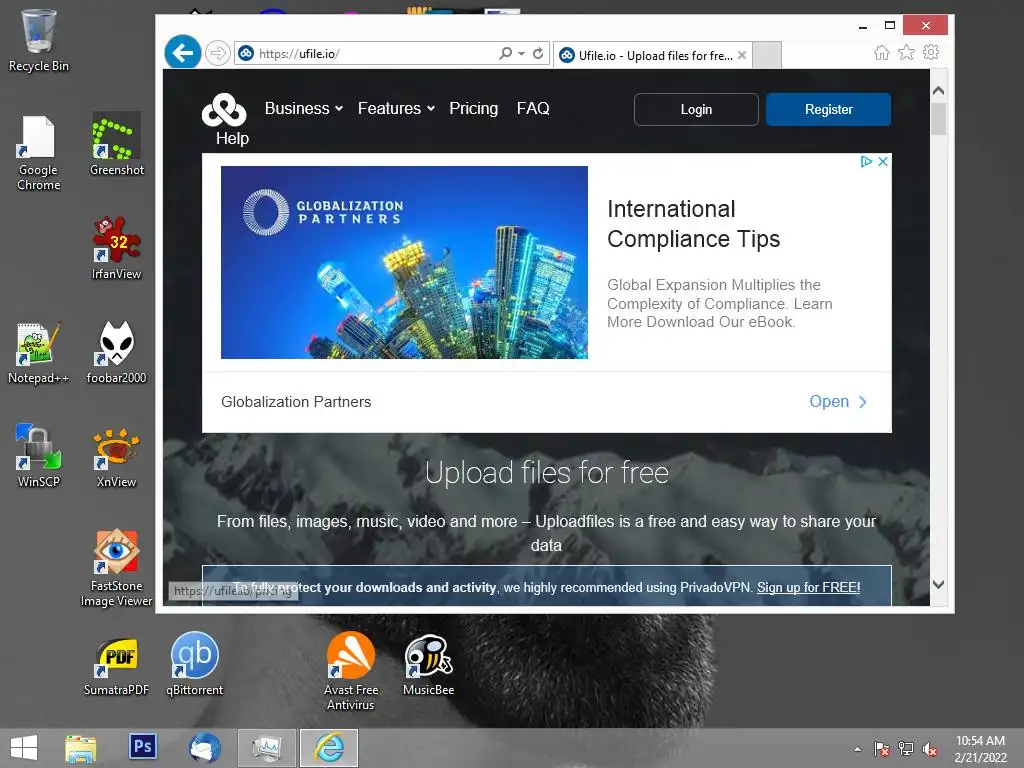Click International Compliance Tips headline
This screenshot has width=1024, height=768.
694,224
